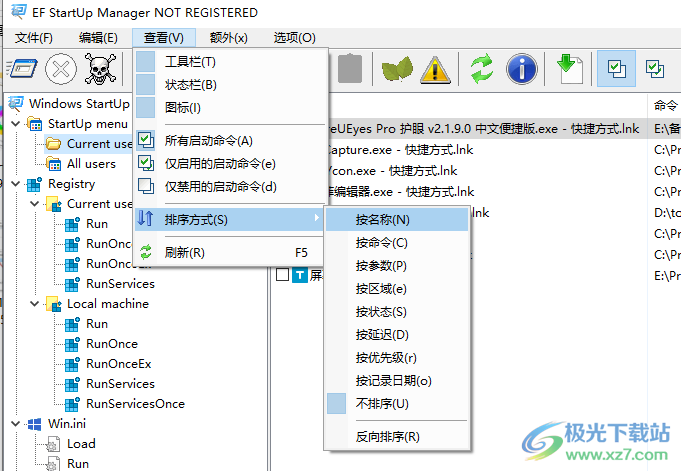
Task: Select Run under Registry Current user
Action: point(97,224)
